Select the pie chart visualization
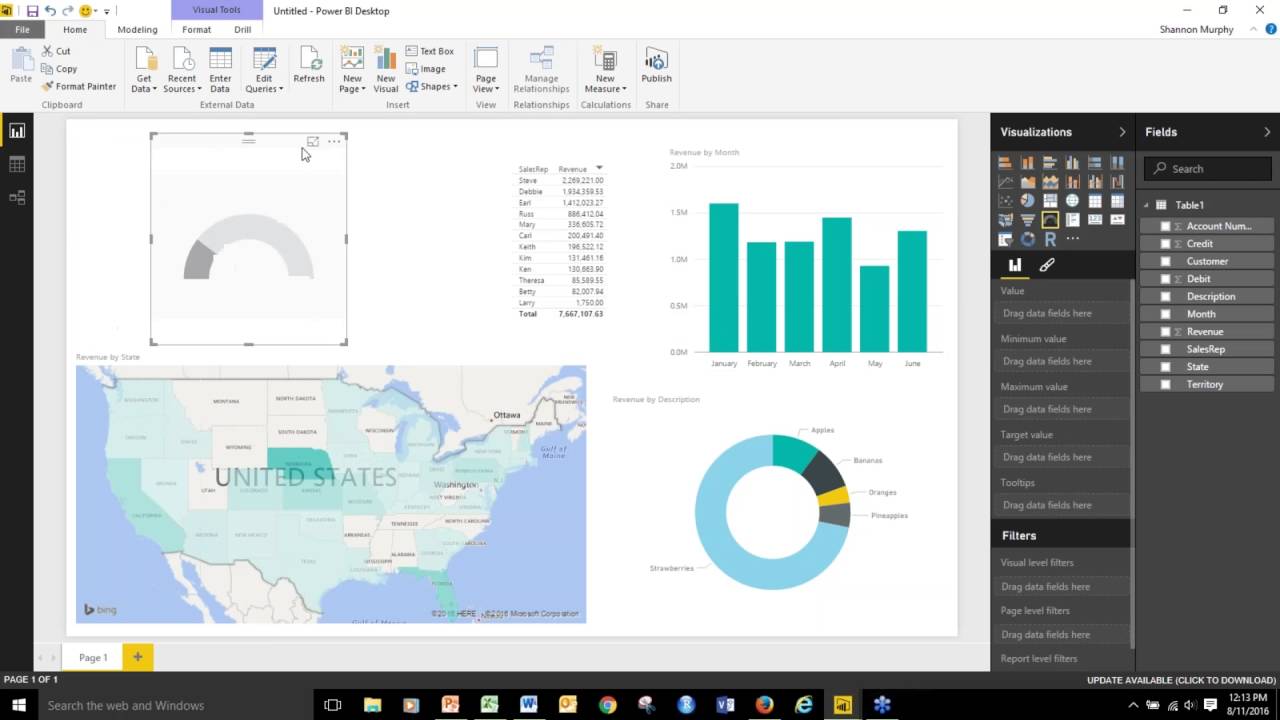The image size is (1280, 720). pyautogui.click(x=1027, y=201)
